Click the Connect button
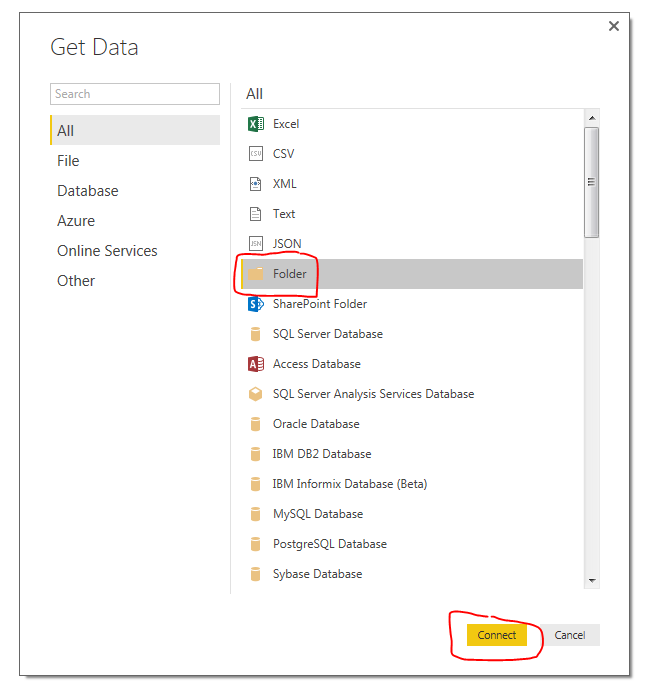 coord(497,635)
